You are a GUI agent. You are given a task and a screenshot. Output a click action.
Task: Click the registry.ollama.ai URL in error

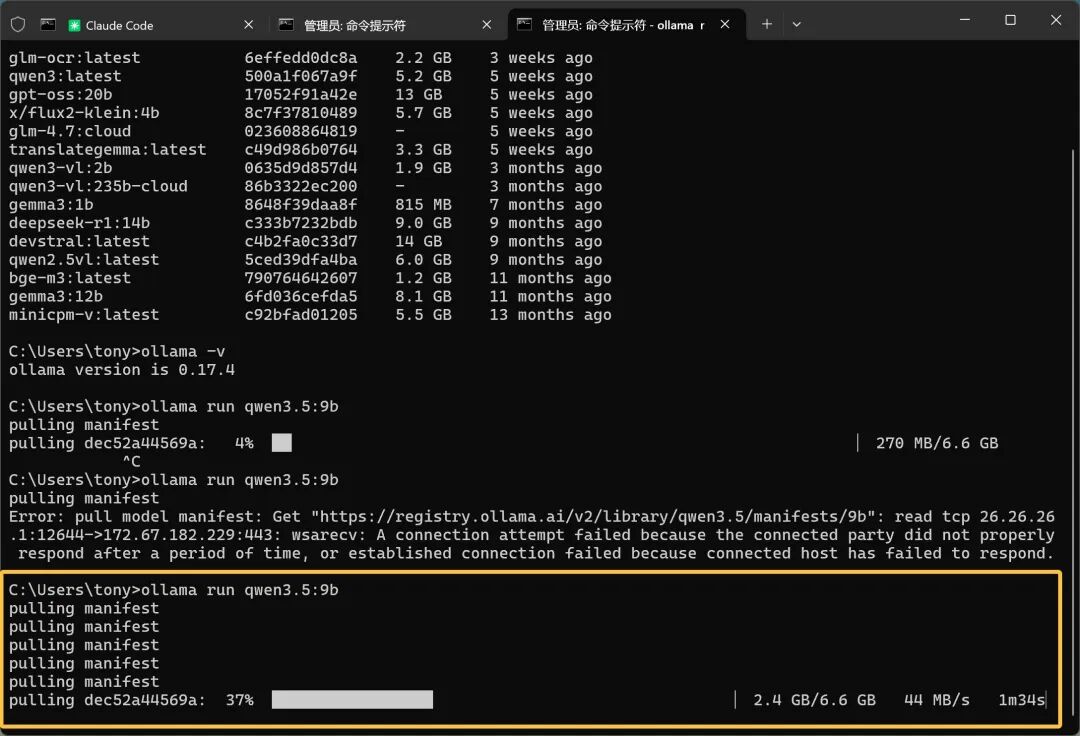pos(592,516)
